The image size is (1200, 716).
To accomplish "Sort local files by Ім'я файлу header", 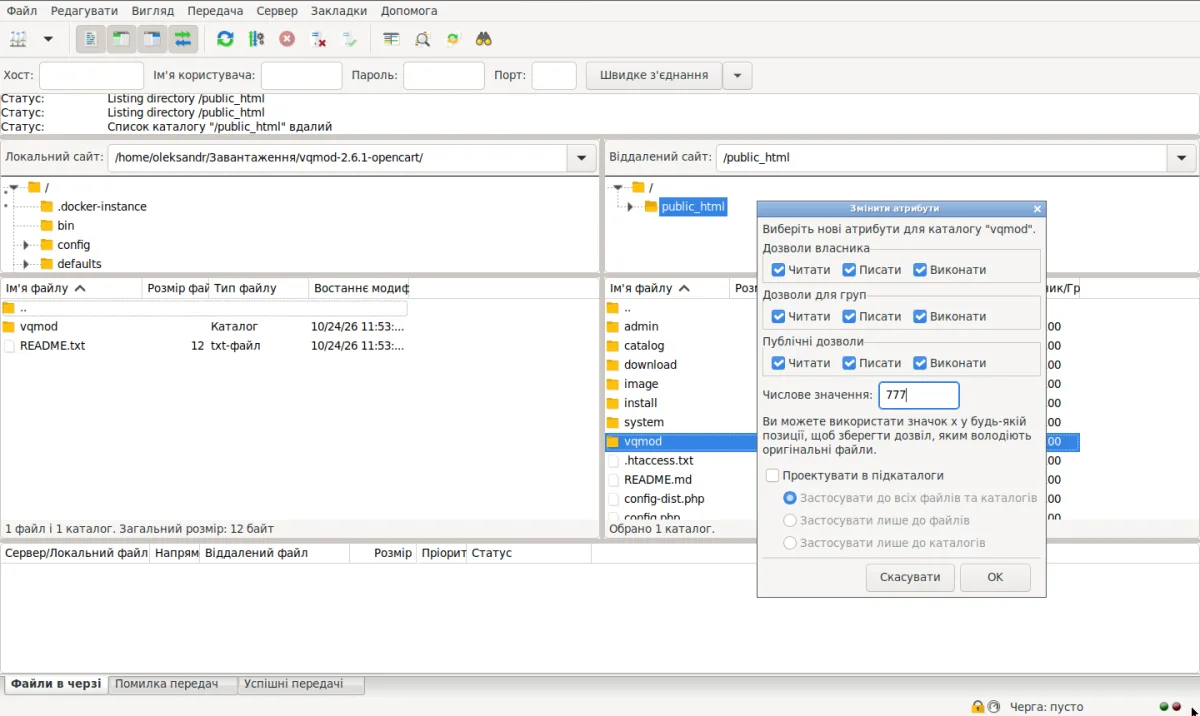I will [x=71, y=288].
